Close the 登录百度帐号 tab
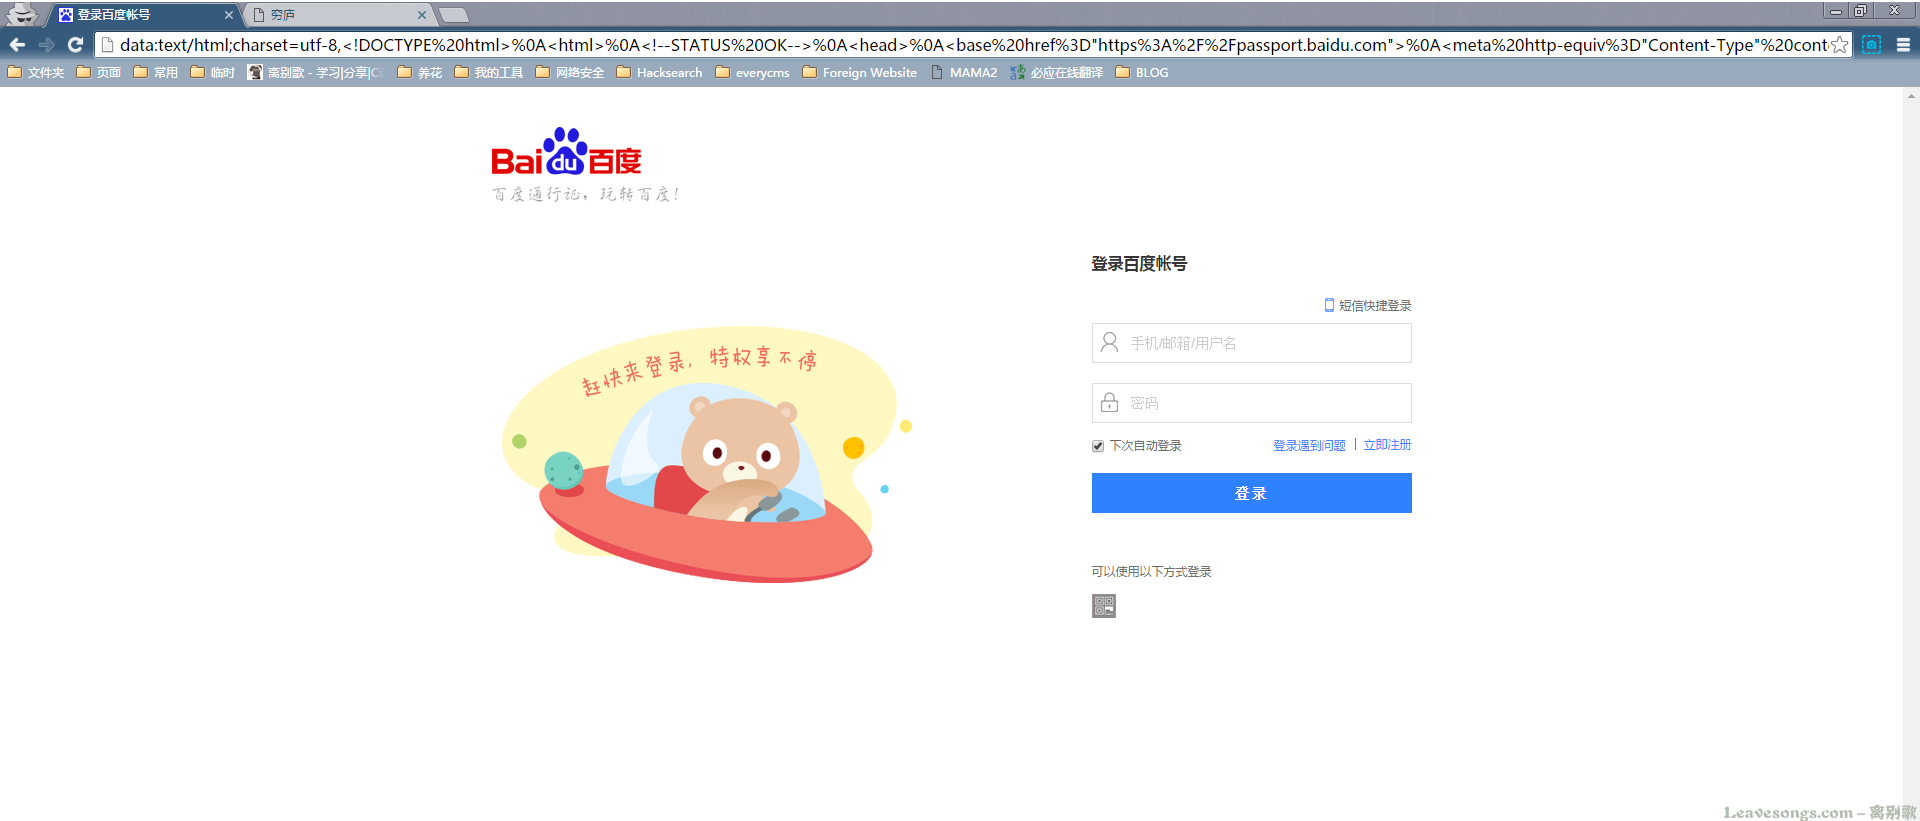 229,15
